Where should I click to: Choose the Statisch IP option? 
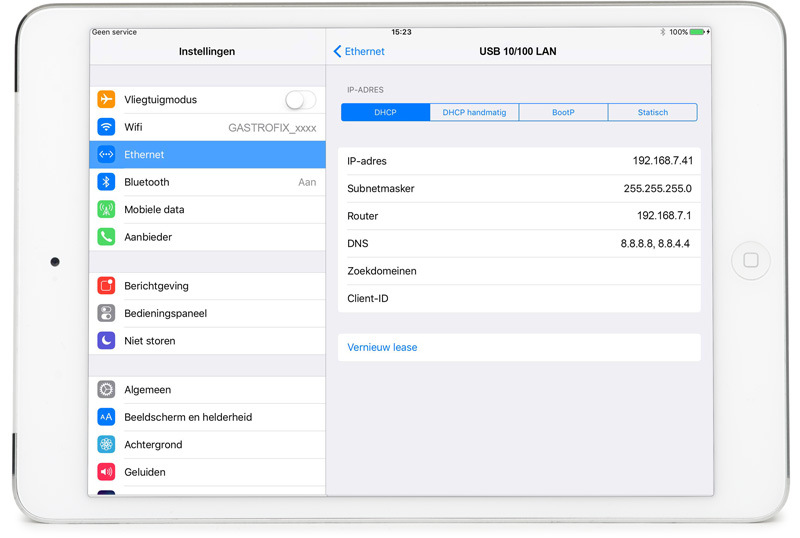tap(652, 113)
